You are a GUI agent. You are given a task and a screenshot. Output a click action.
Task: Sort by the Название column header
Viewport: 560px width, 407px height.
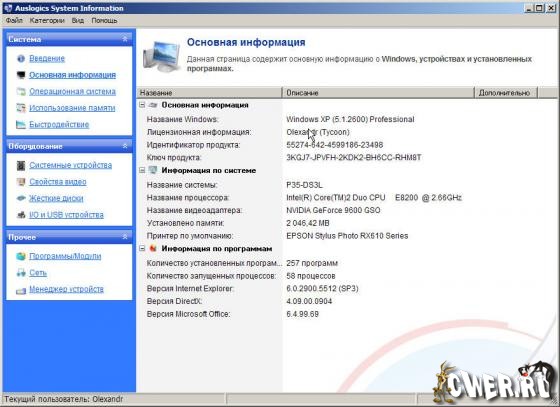coord(209,93)
